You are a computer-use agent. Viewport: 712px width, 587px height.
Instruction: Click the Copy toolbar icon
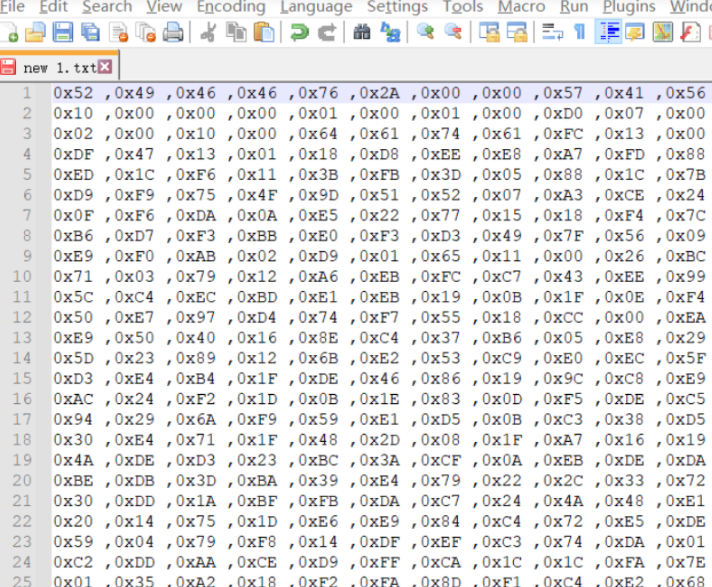(236, 32)
